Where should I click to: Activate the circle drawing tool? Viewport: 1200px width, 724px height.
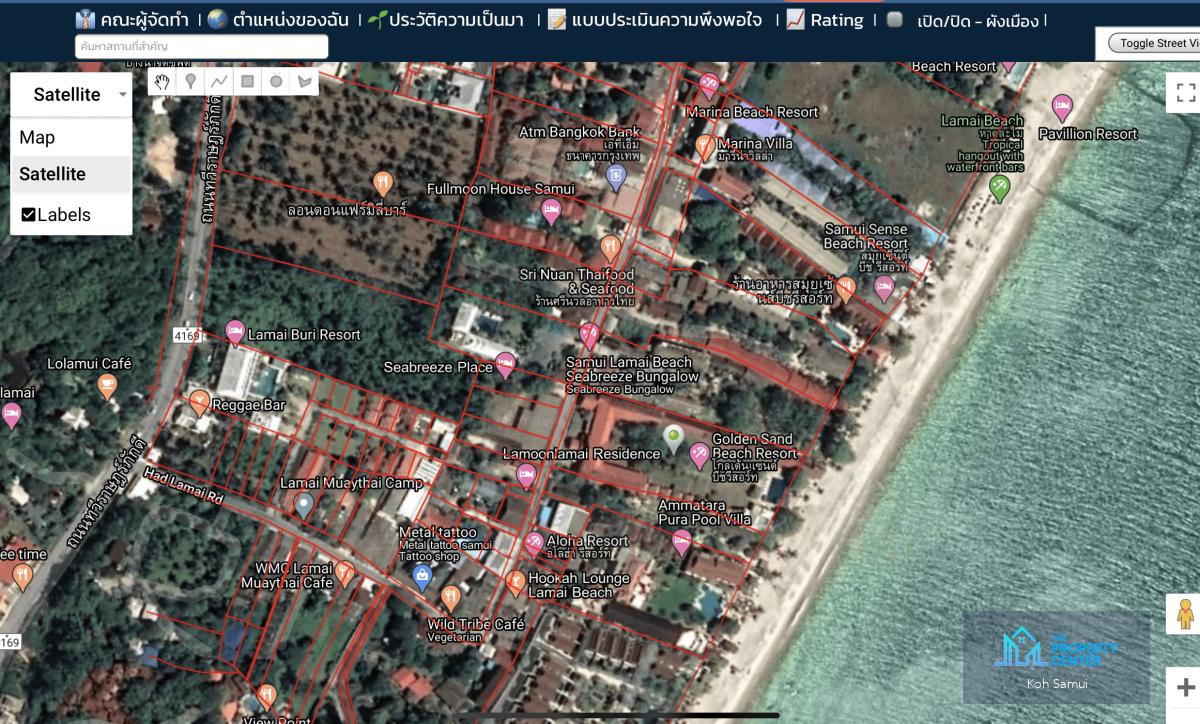tap(276, 82)
